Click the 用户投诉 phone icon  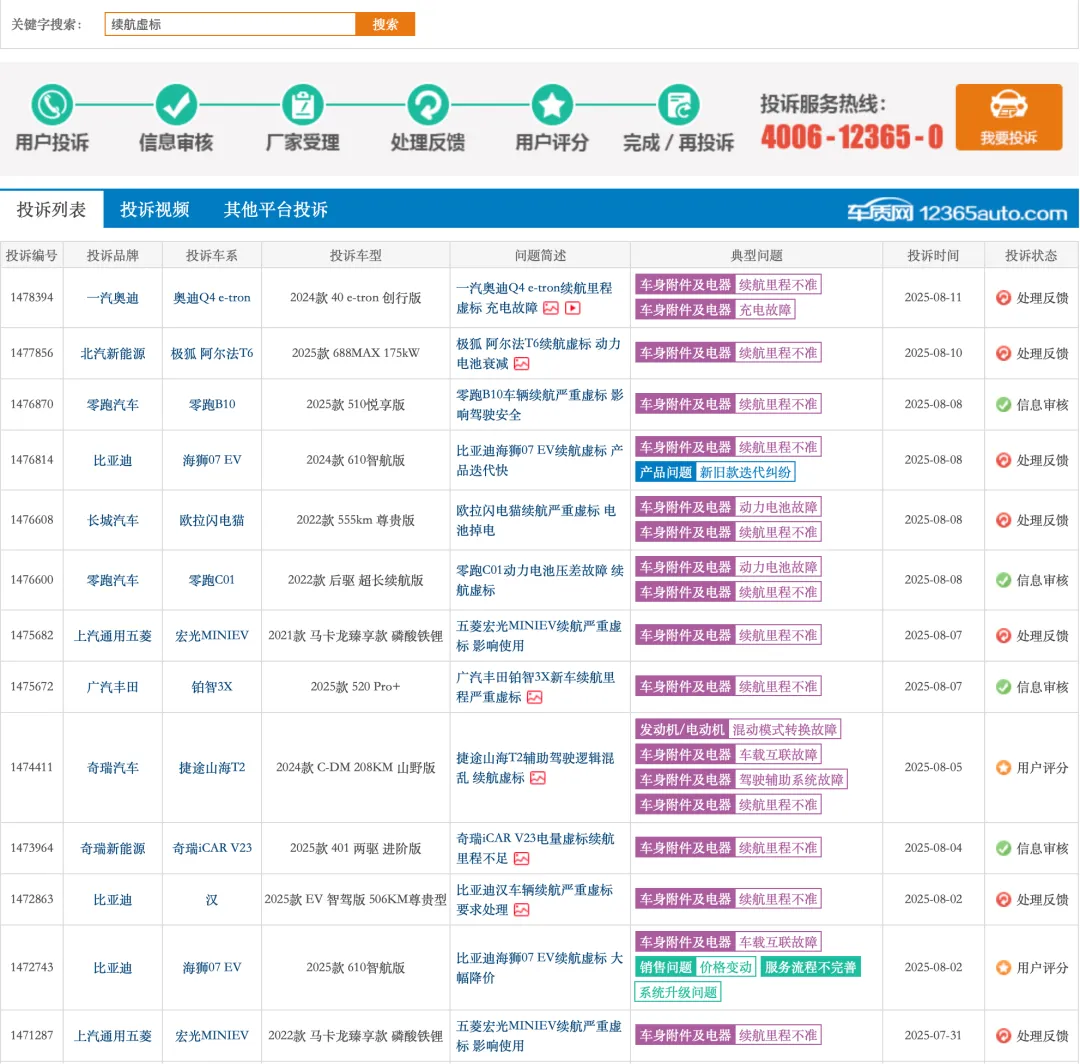point(52,104)
